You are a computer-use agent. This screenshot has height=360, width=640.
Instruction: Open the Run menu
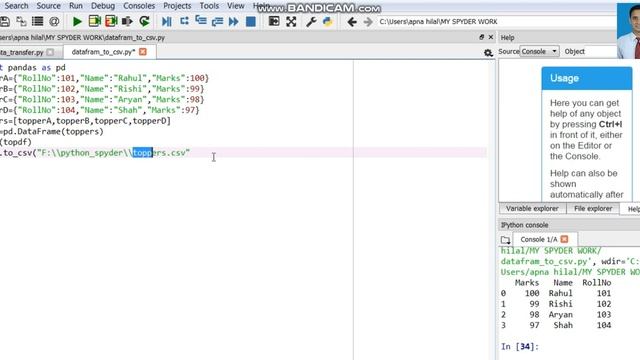tap(76, 6)
